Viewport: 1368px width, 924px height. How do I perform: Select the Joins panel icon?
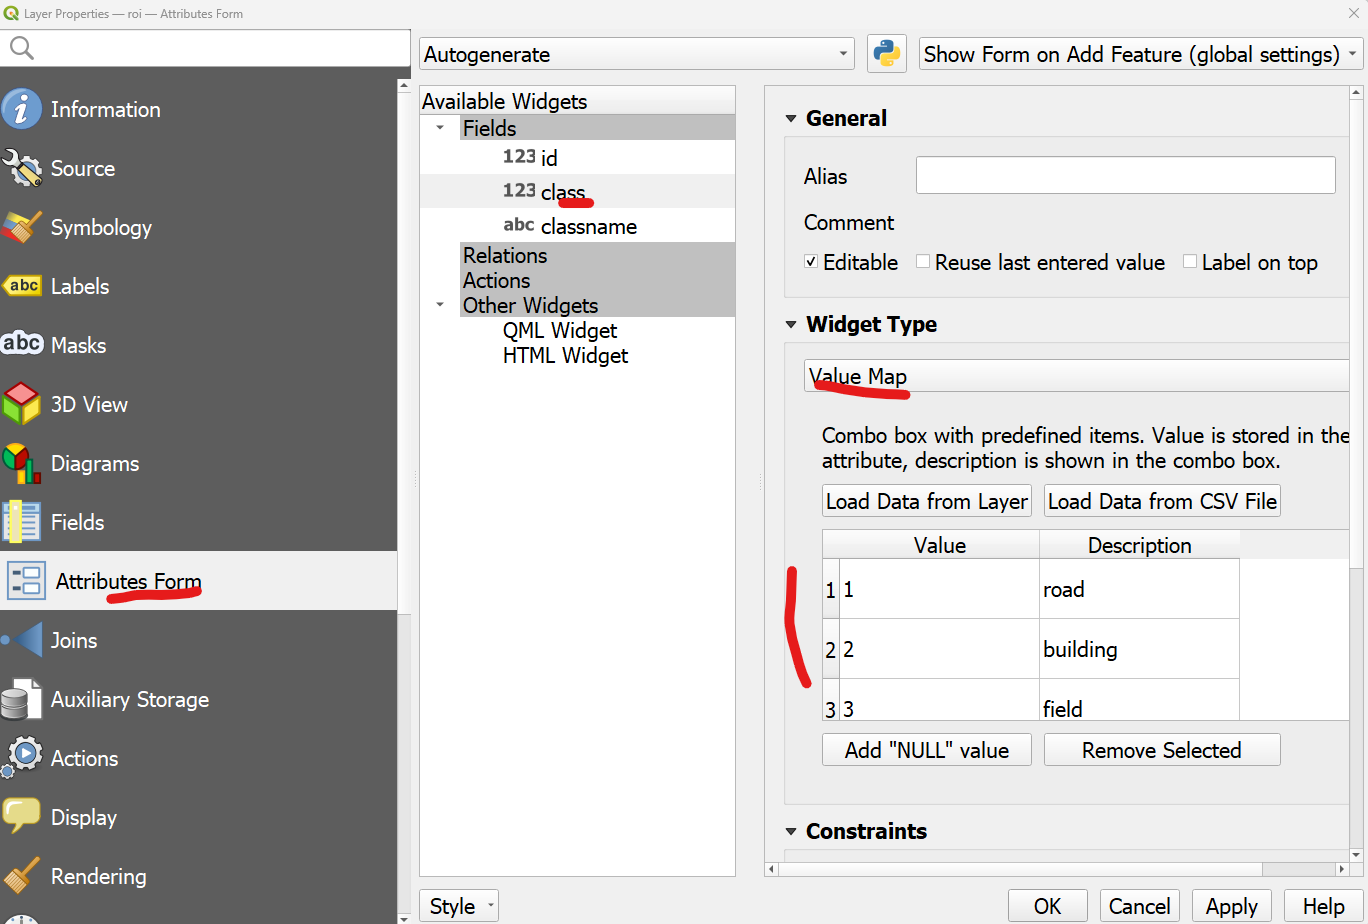(23, 640)
